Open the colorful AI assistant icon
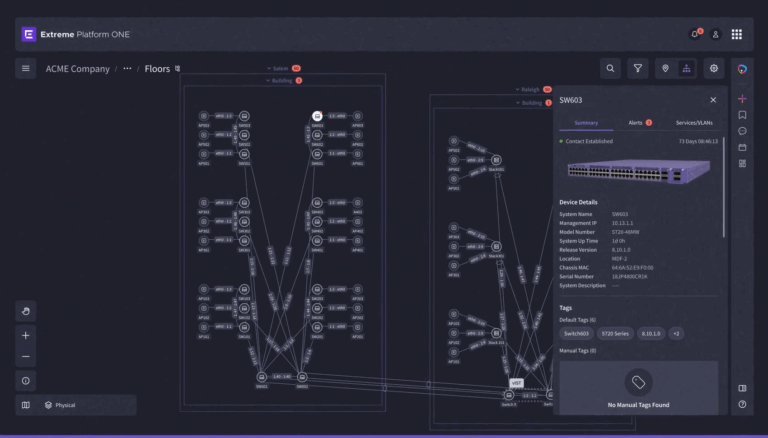768x438 pixels. 742,69
